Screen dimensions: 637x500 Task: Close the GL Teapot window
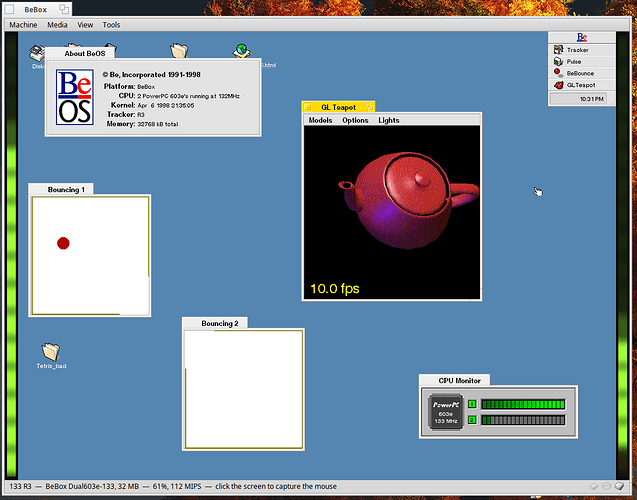pos(308,107)
